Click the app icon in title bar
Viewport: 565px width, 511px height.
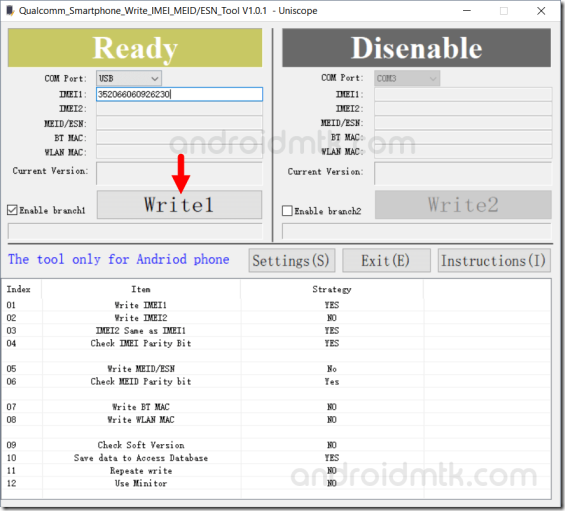point(11,11)
